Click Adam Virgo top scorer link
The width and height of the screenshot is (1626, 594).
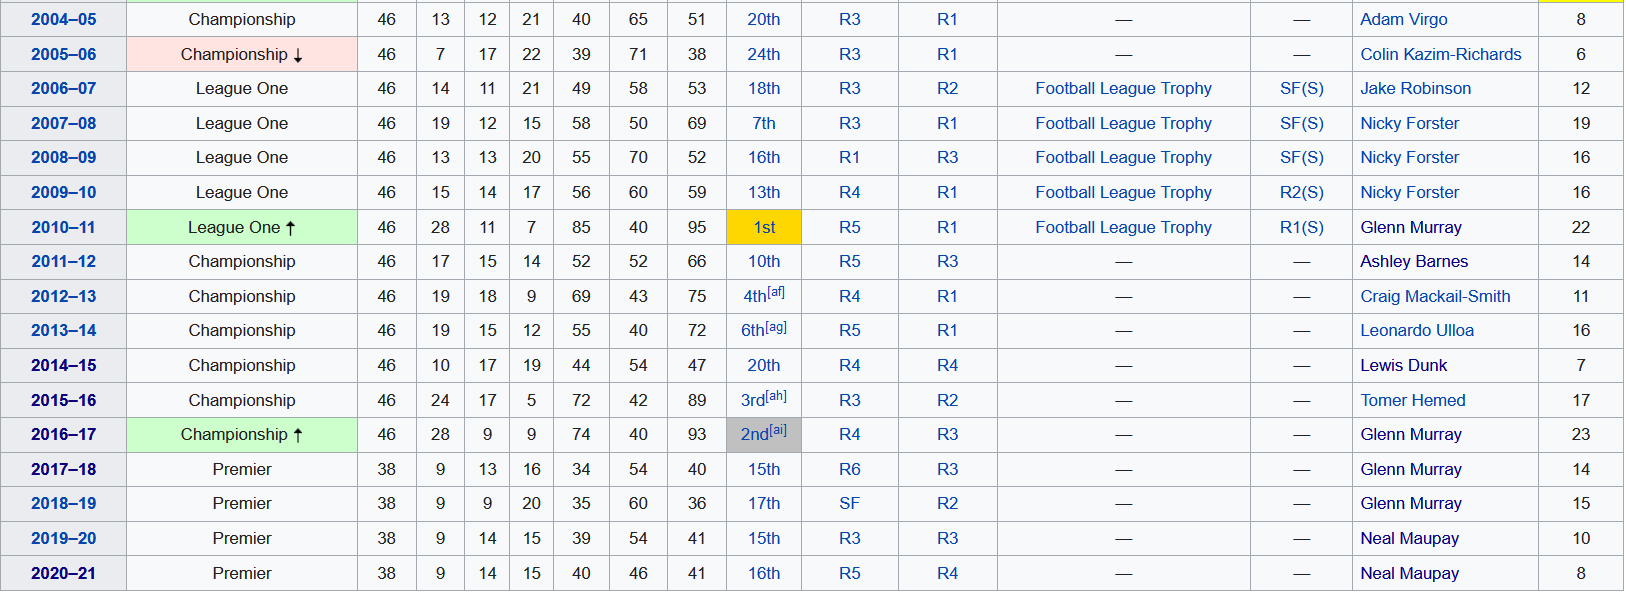(1403, 19)
